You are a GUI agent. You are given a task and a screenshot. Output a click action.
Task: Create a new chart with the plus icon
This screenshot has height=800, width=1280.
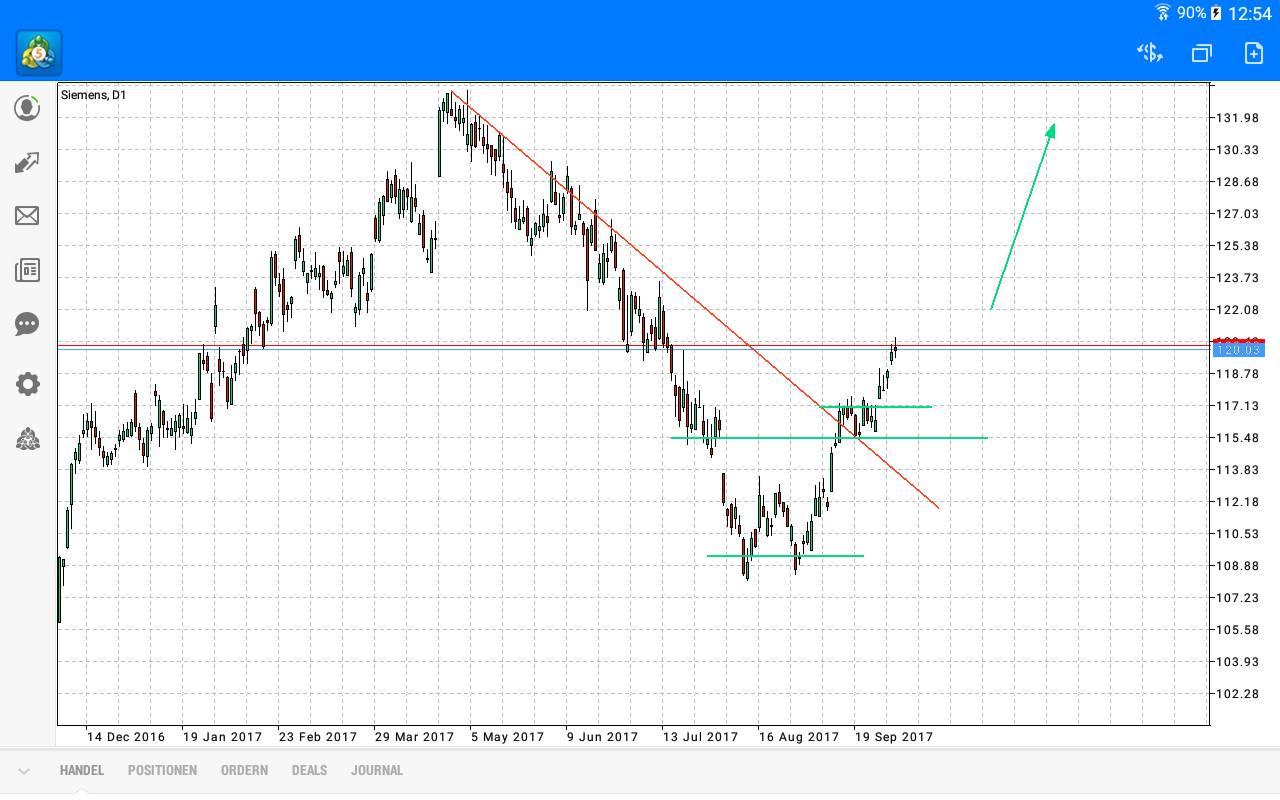[x=1252, y=52]
